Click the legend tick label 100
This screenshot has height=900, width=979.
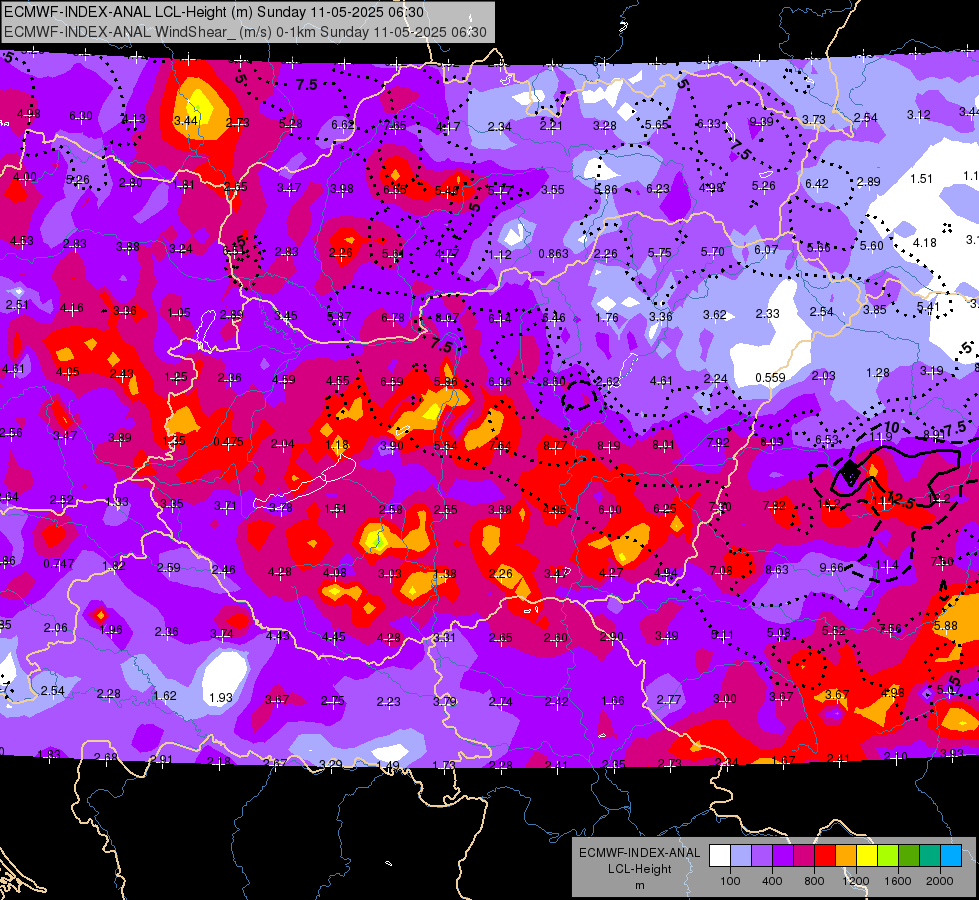730,881
